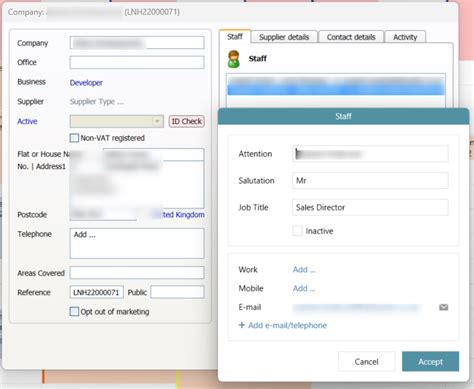Image resolution: width=474 pixels, height=389 pixels.
Task: Click the Company name field
Action: tap(137, 43)
